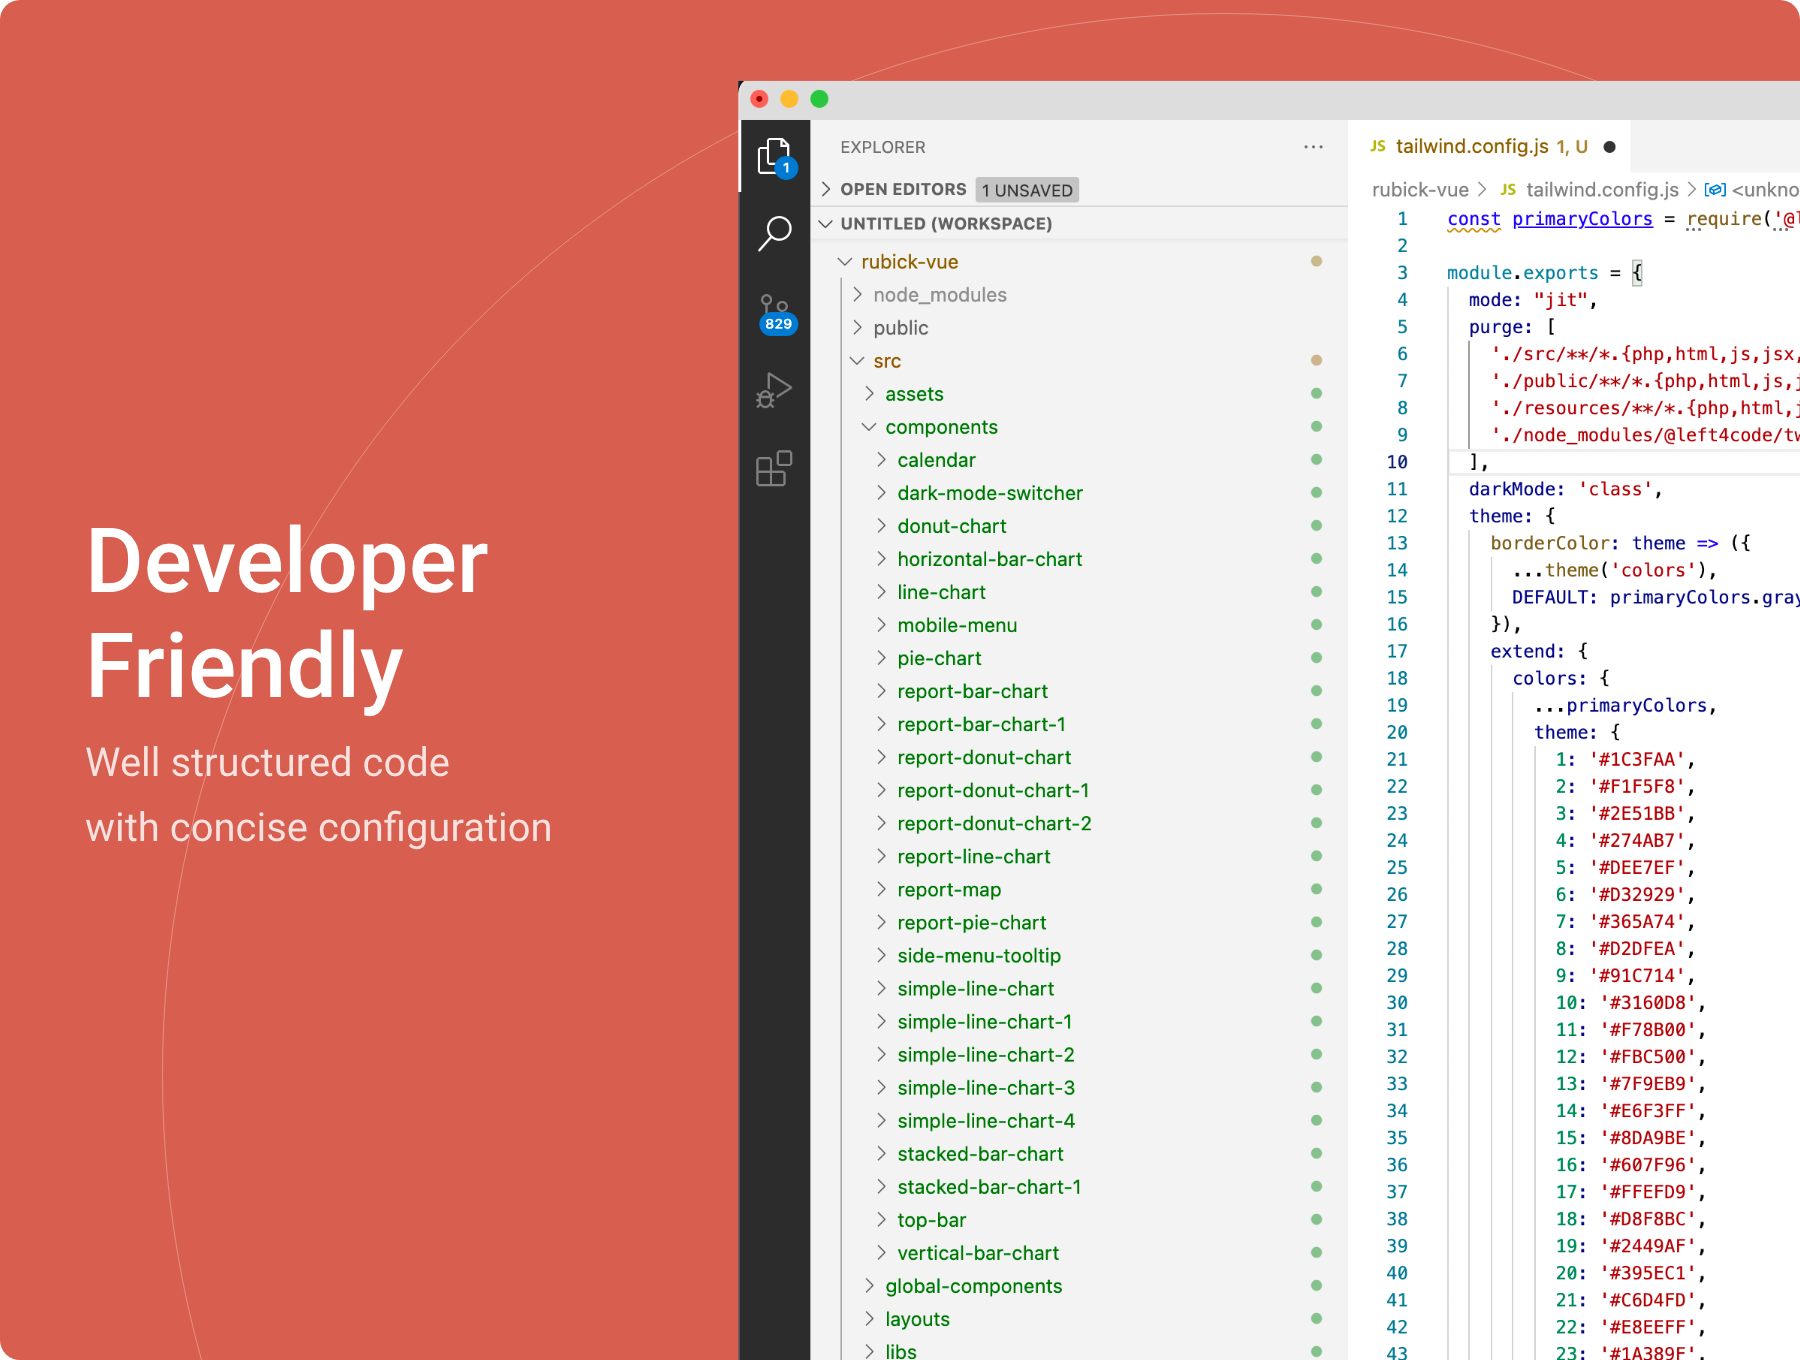Click the module.exports statement

(1522, 272)
